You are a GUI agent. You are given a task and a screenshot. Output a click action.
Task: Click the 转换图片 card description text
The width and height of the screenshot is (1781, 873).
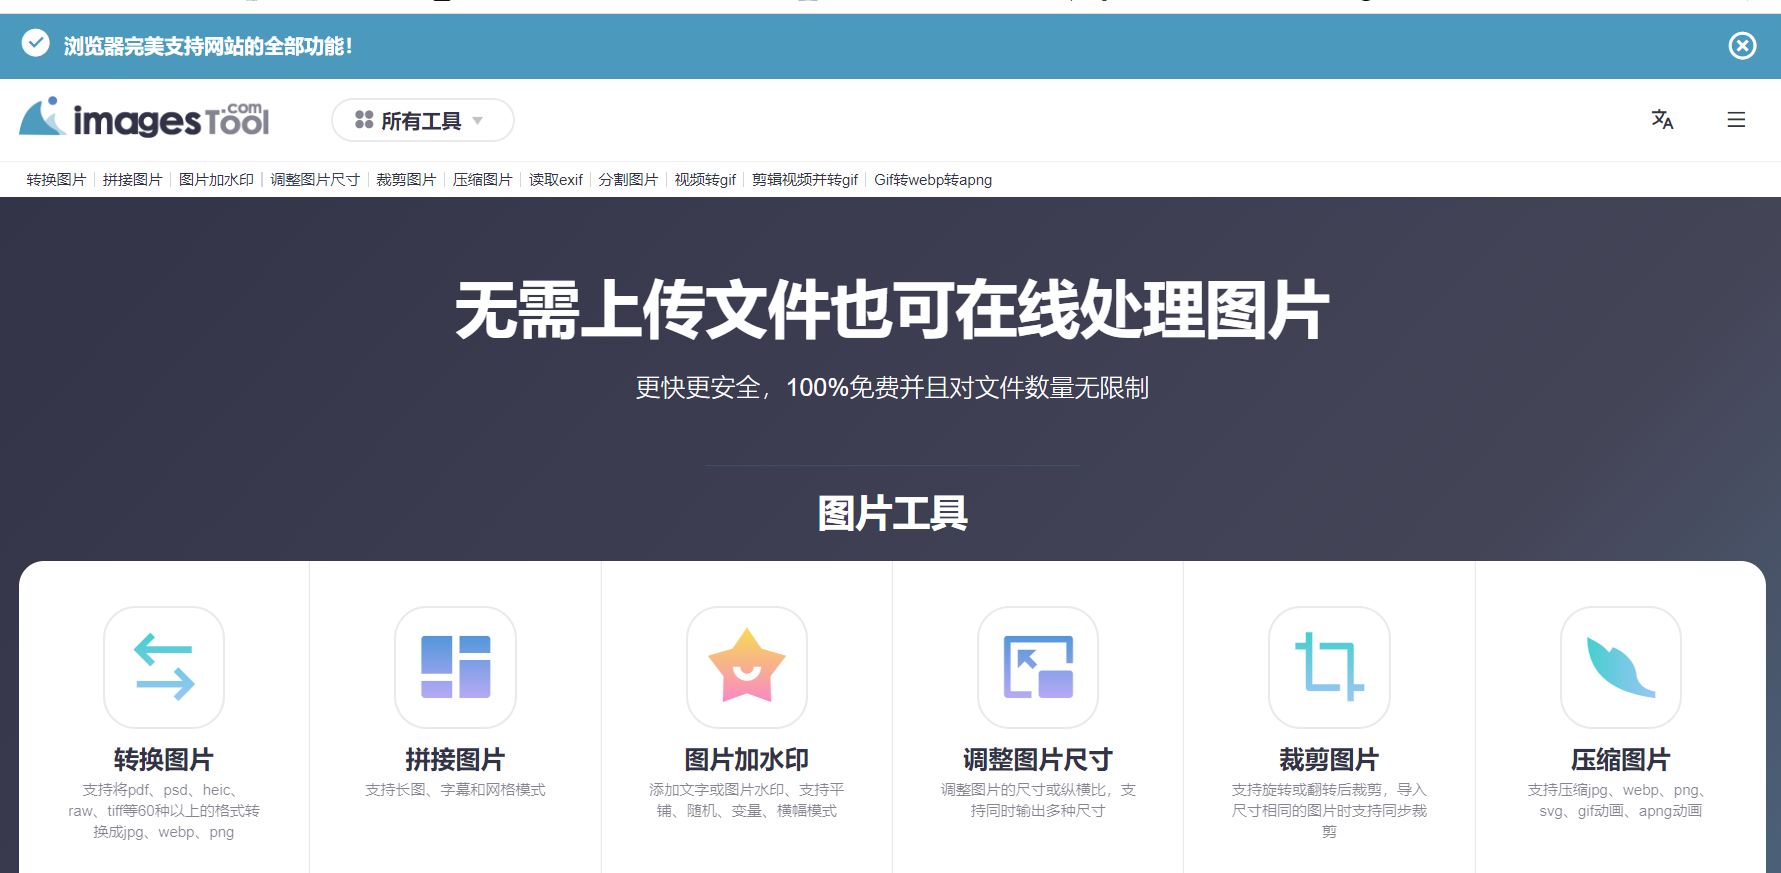click(x=164, y=811)
